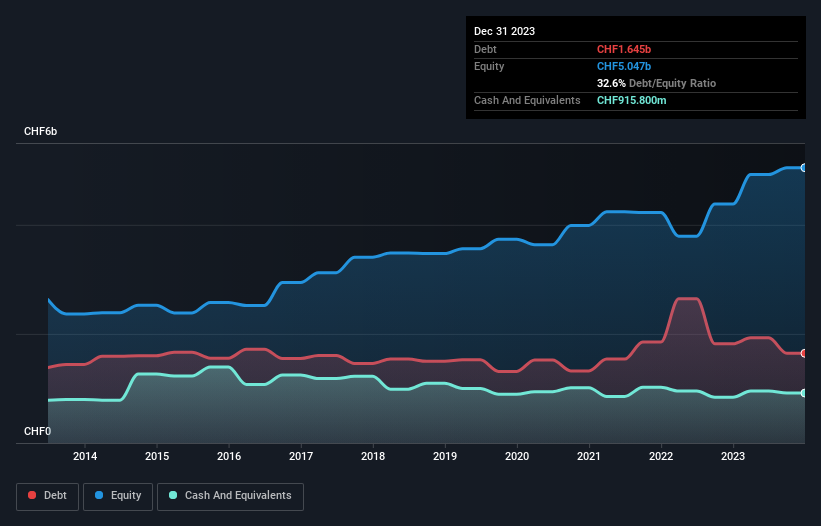Toggle the Equity series legend button

tap(118, 496)
